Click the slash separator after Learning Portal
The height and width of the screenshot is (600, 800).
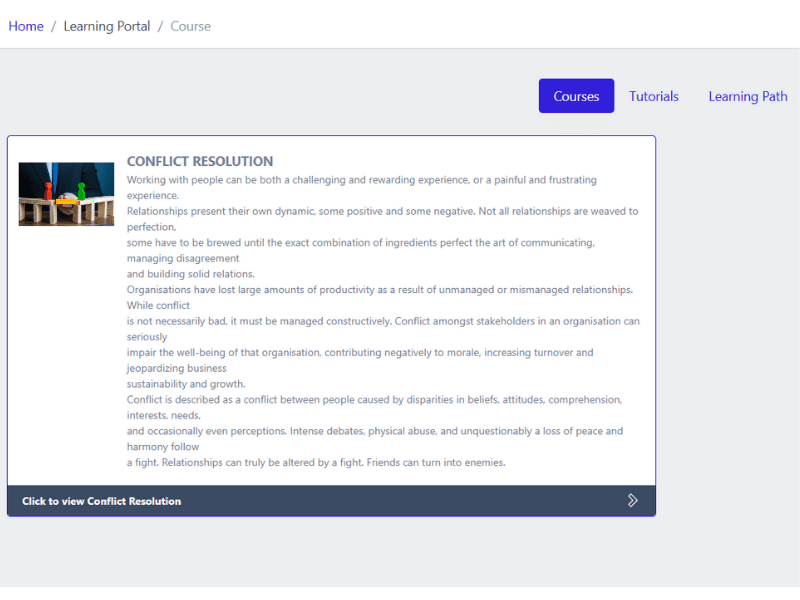click(x=160, y=26)
